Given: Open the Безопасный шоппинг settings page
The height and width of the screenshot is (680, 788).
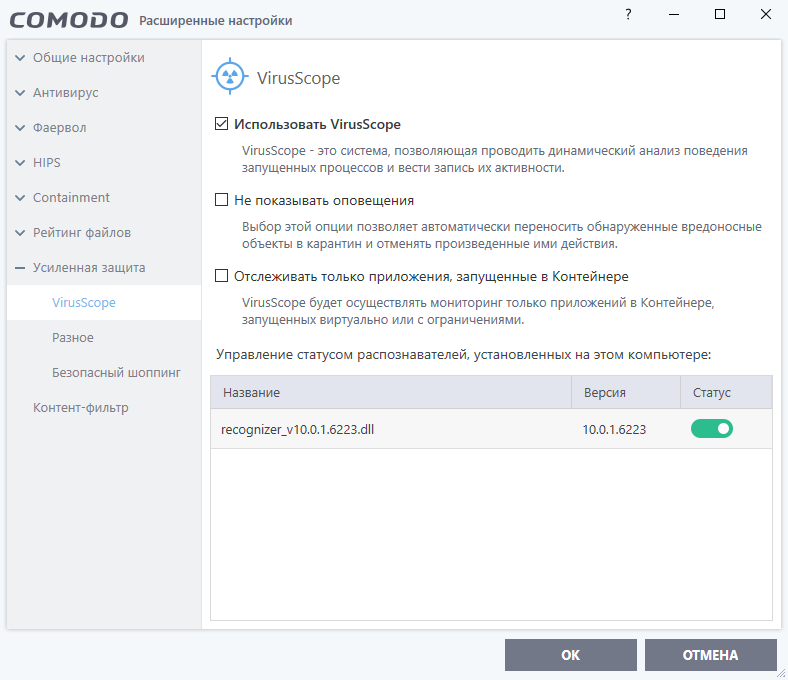Looking at the screenshot, I should click(116, 373).
